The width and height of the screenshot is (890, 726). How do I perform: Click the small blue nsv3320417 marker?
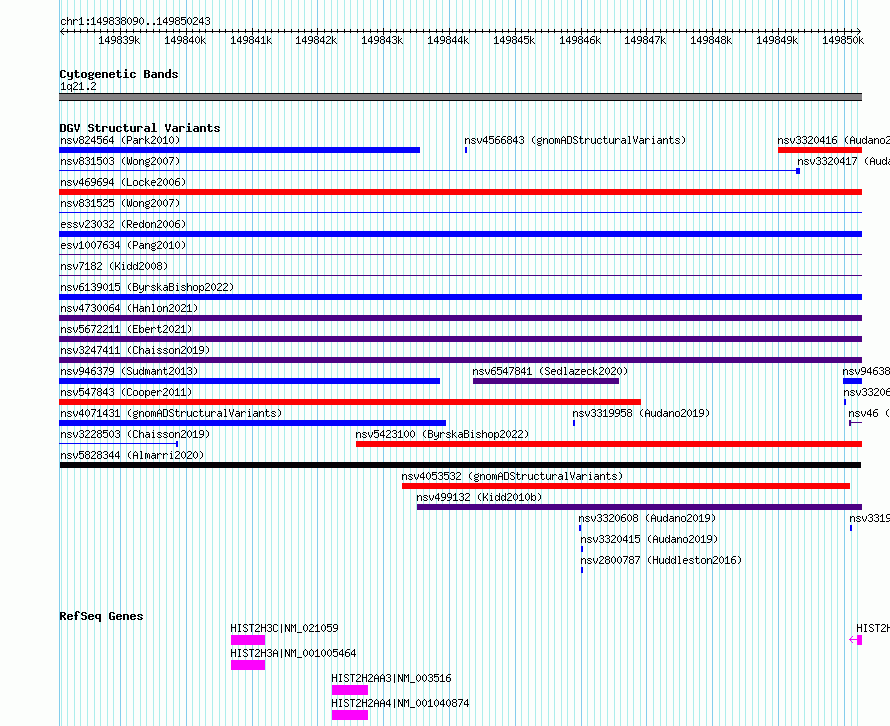coord(798,171)
